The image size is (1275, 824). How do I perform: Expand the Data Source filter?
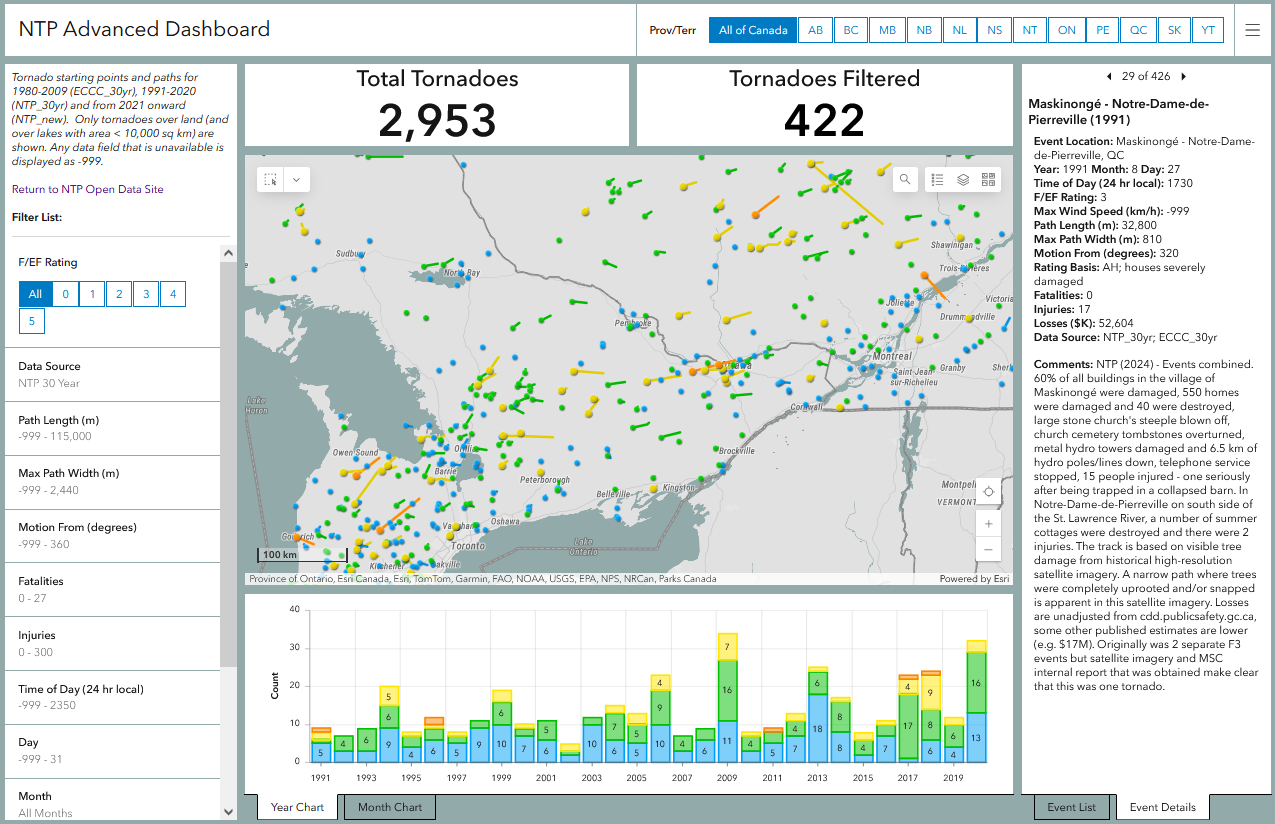coord(113,375)
